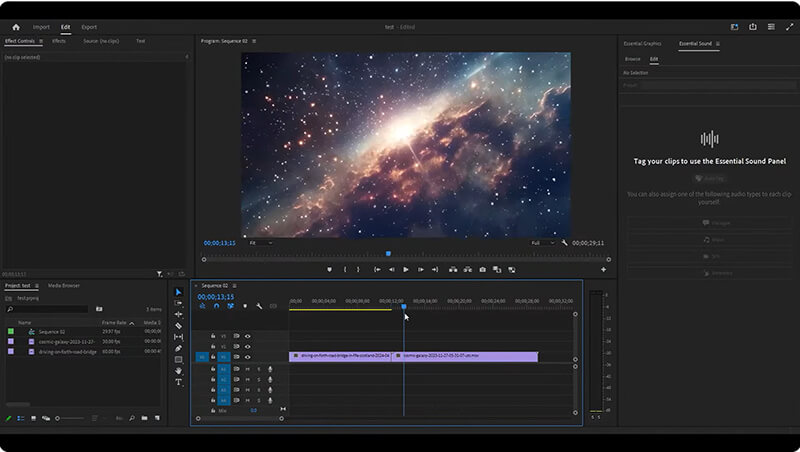Toggle the Frame Rate column sort arrow
The height and width of the screenshot is (452, 800).
point(132,323)
